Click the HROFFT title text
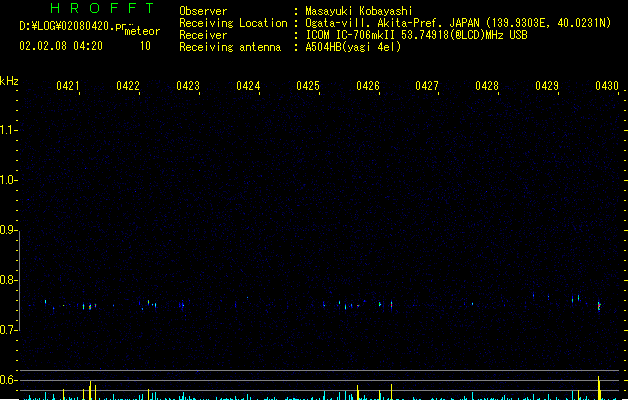This screenshot has height=400, width=629. 102,8
